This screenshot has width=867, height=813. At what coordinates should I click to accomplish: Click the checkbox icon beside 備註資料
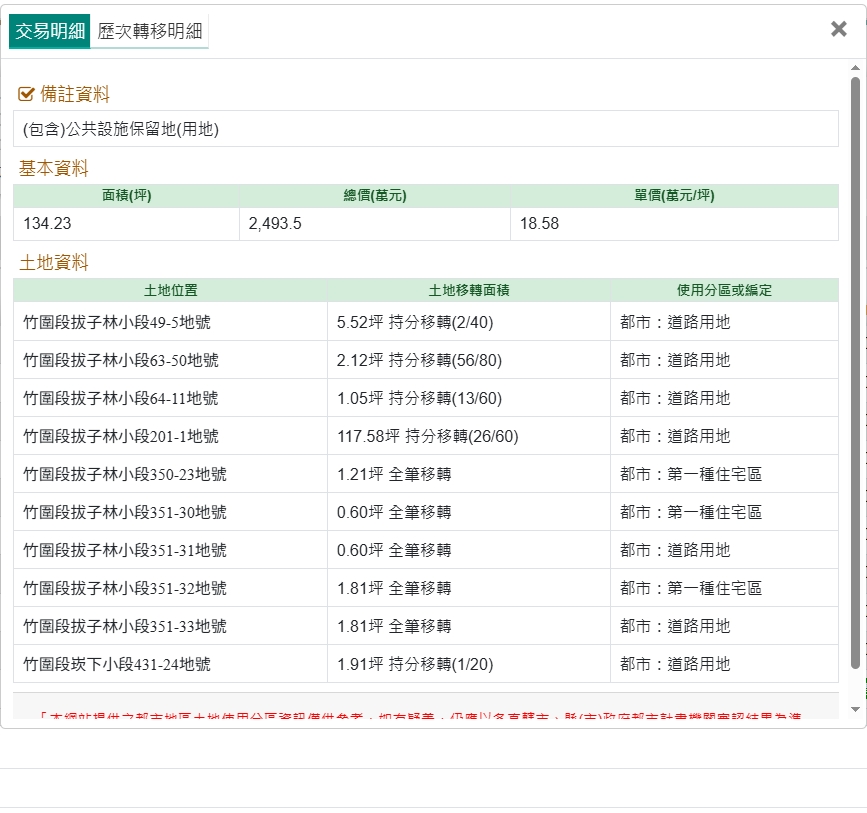(x=27, y=95)
